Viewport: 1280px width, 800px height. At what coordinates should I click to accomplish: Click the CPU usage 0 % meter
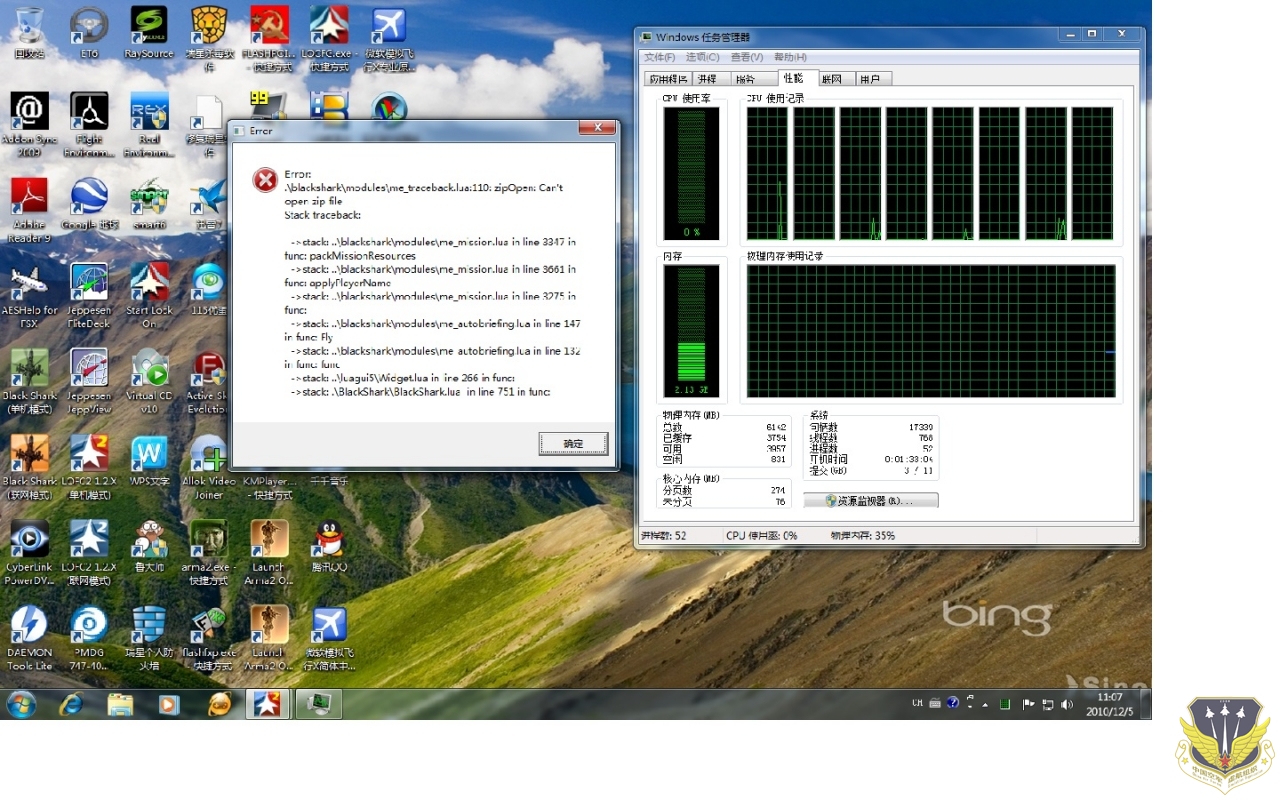(x=692, y=173)
